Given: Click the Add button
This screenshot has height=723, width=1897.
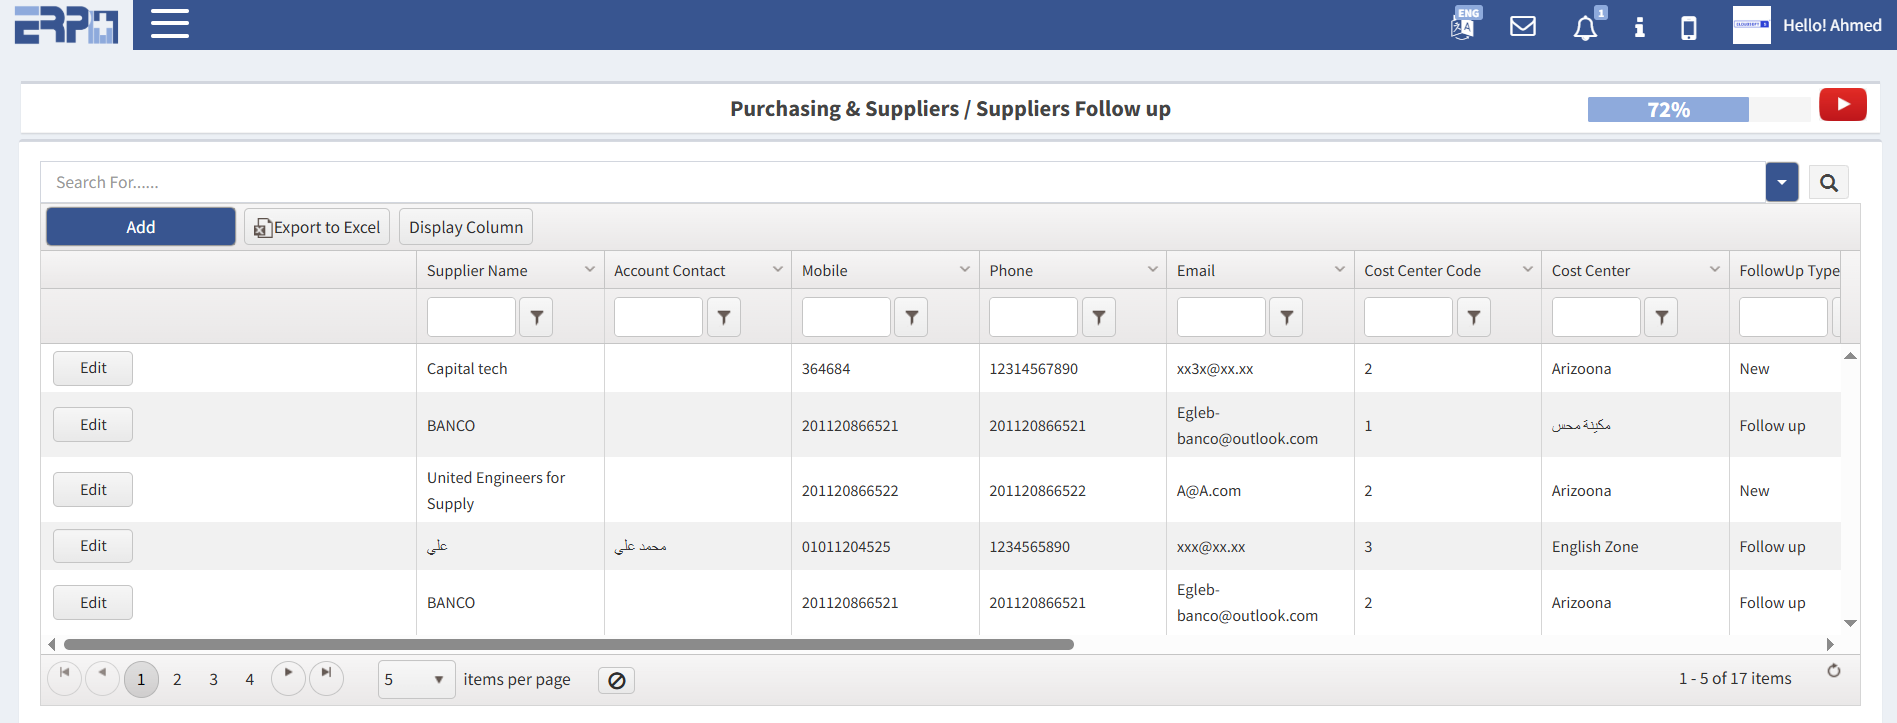Looking at the screenshot, I should (141, 227).
